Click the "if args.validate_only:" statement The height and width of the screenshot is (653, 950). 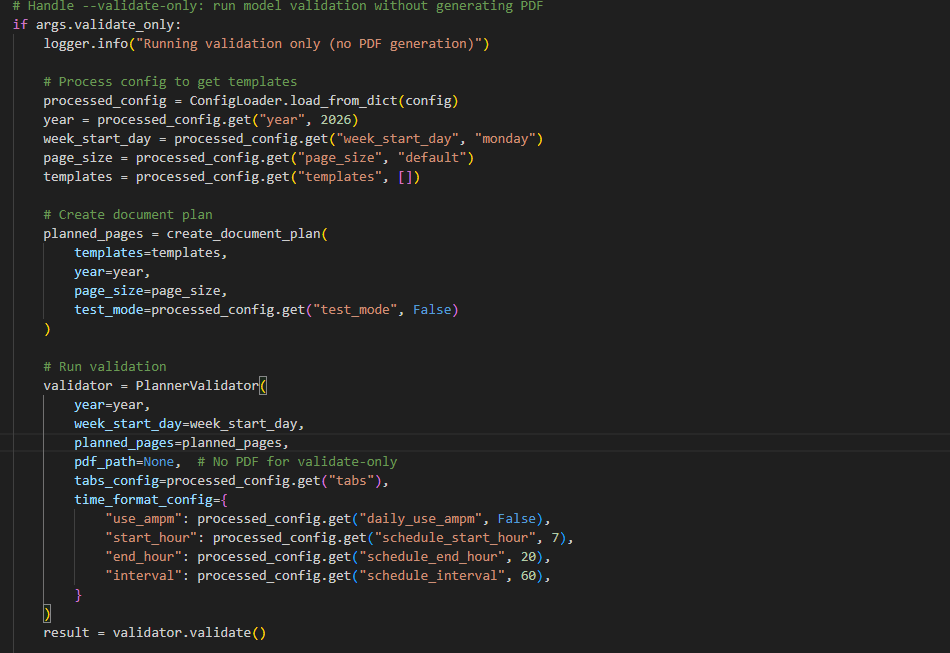97,25
